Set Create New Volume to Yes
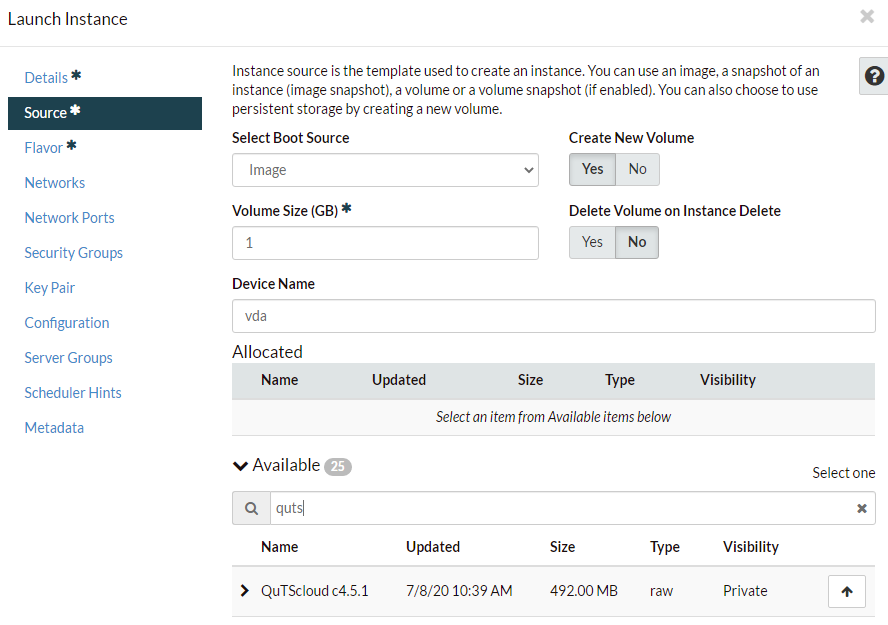Screen dimensions: 888x625 click(592, 170)
